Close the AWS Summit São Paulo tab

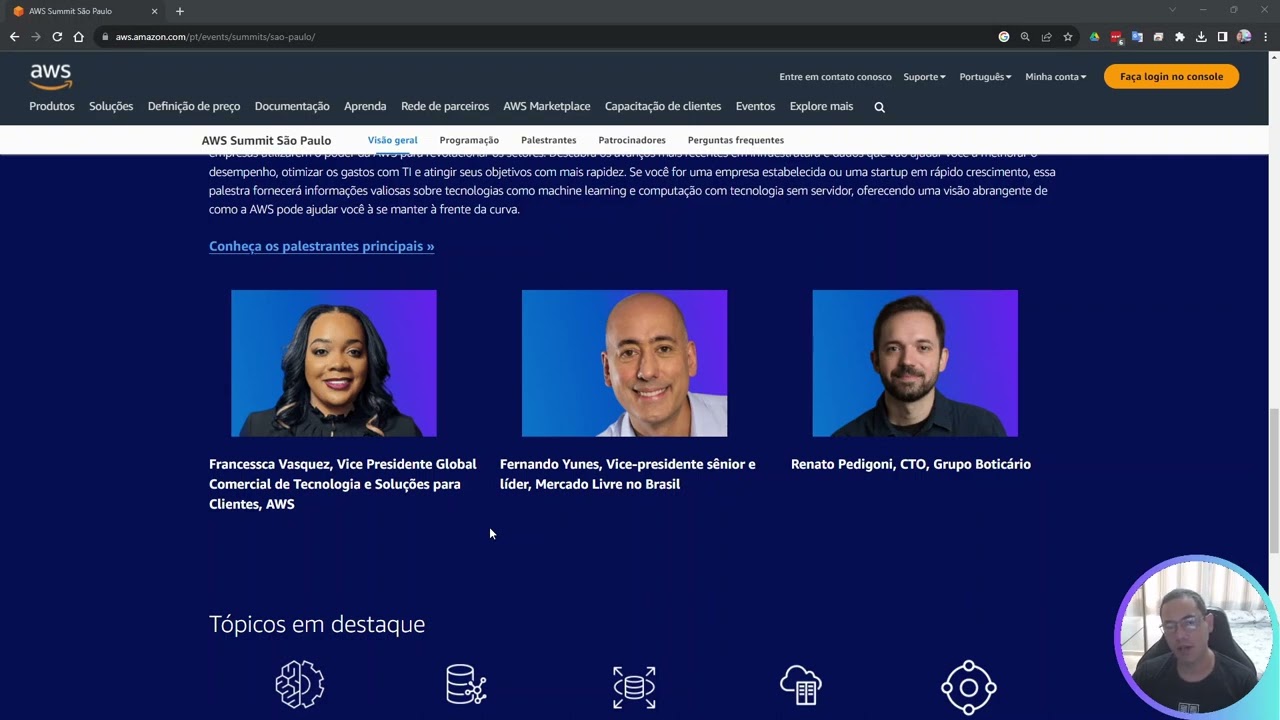point(154,11)
